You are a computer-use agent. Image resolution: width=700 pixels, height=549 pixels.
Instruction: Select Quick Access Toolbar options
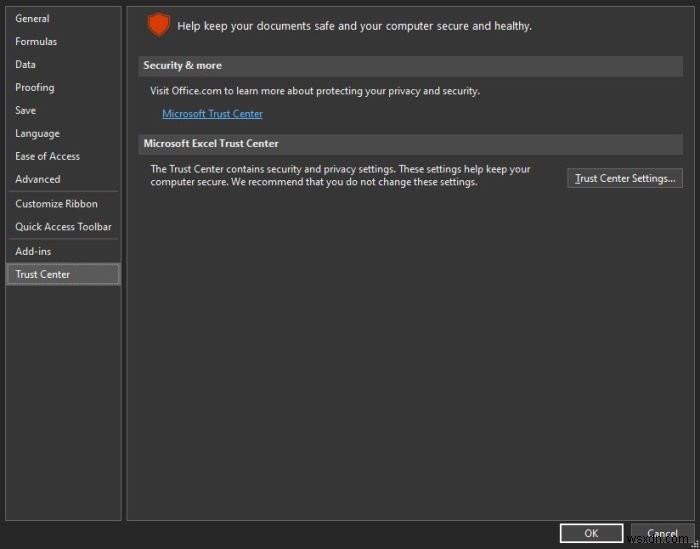click(x=63, y=227)
